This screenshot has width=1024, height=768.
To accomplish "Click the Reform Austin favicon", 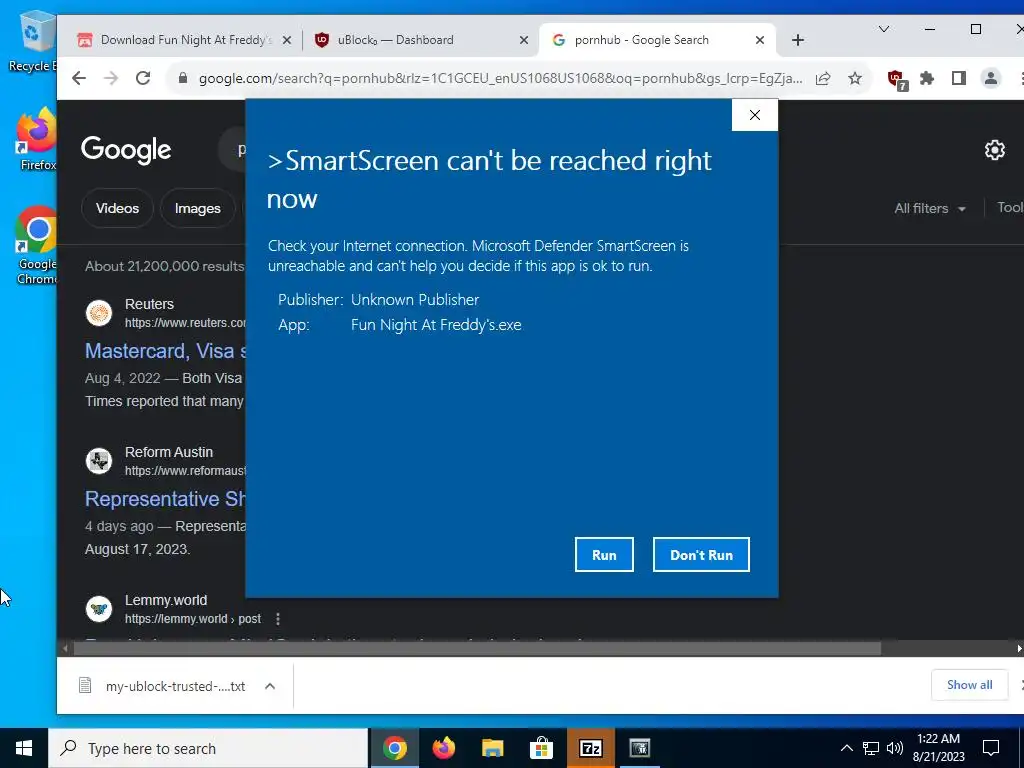I will pyautogui.click(x=99, y=461).
